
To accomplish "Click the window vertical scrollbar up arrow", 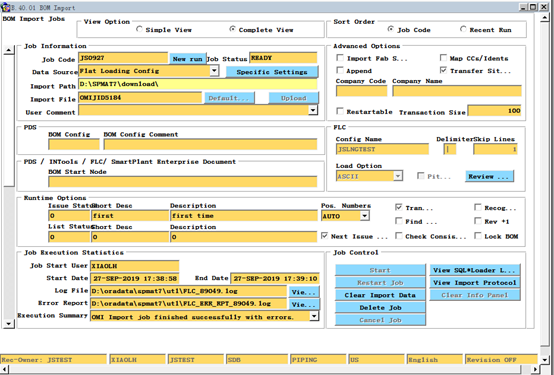I will tap(544, 18).
